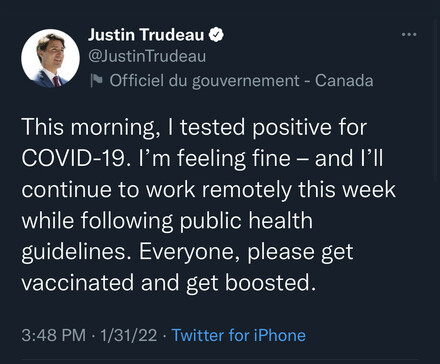
Task: Open the three-dot more options menu
Action: (409, 34)
